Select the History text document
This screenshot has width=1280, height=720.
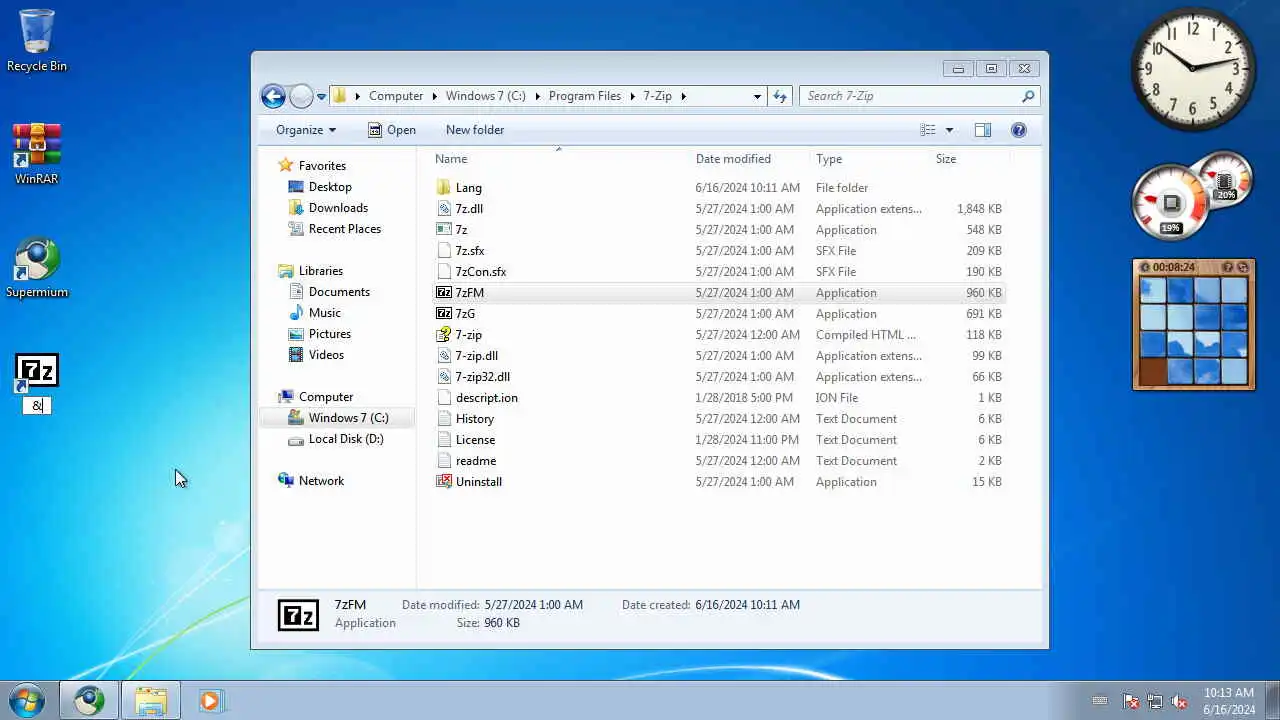pyautogui.click(x=474, y=419)
